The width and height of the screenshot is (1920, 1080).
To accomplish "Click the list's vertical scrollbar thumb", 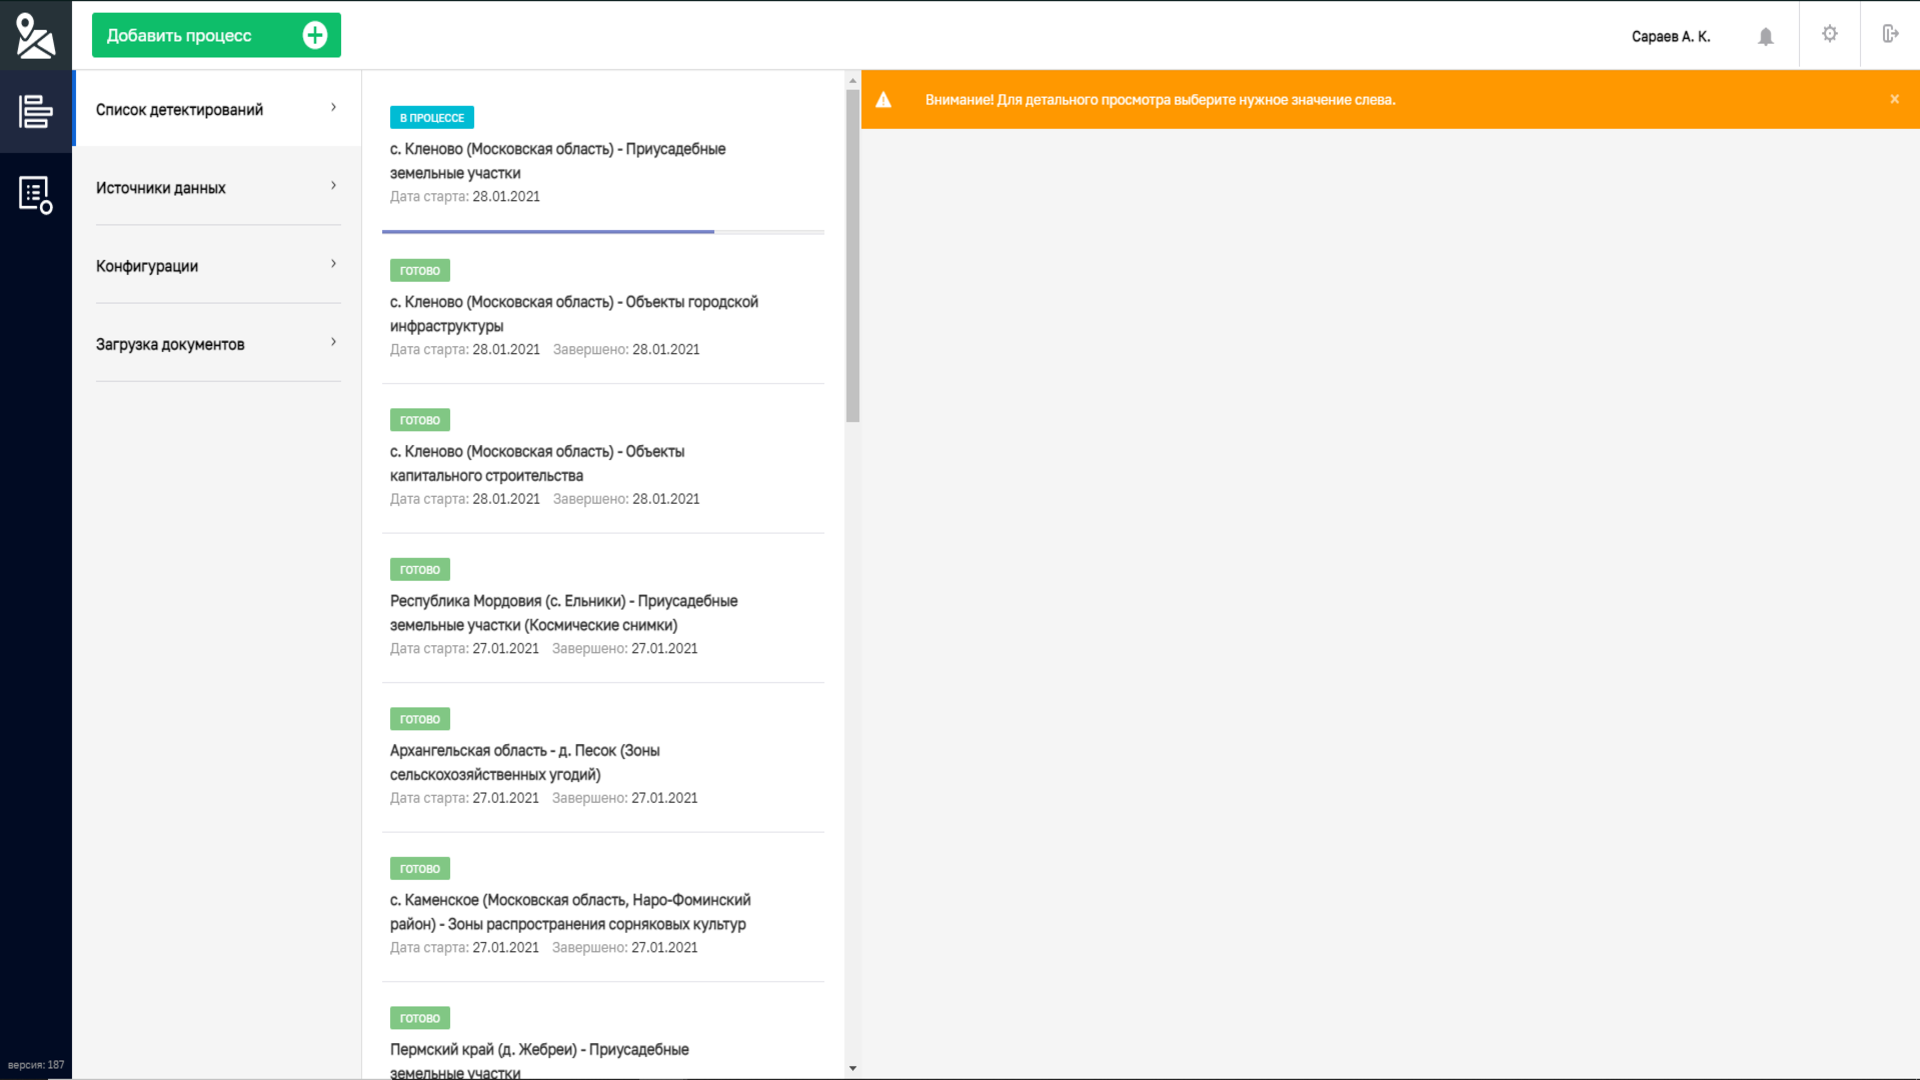I will tap(853, 256).
